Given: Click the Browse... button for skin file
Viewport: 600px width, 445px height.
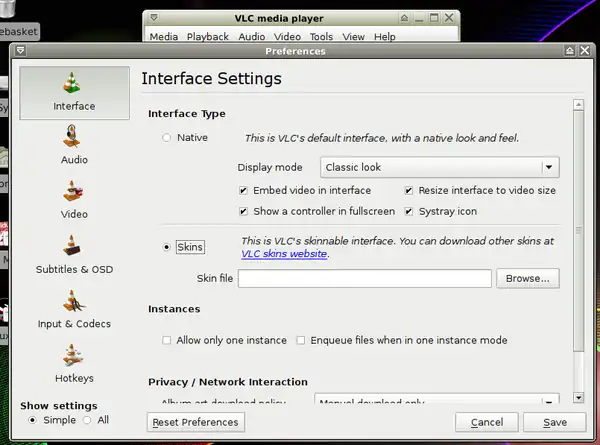Looking at the screenshot, I should coord(527,278).
